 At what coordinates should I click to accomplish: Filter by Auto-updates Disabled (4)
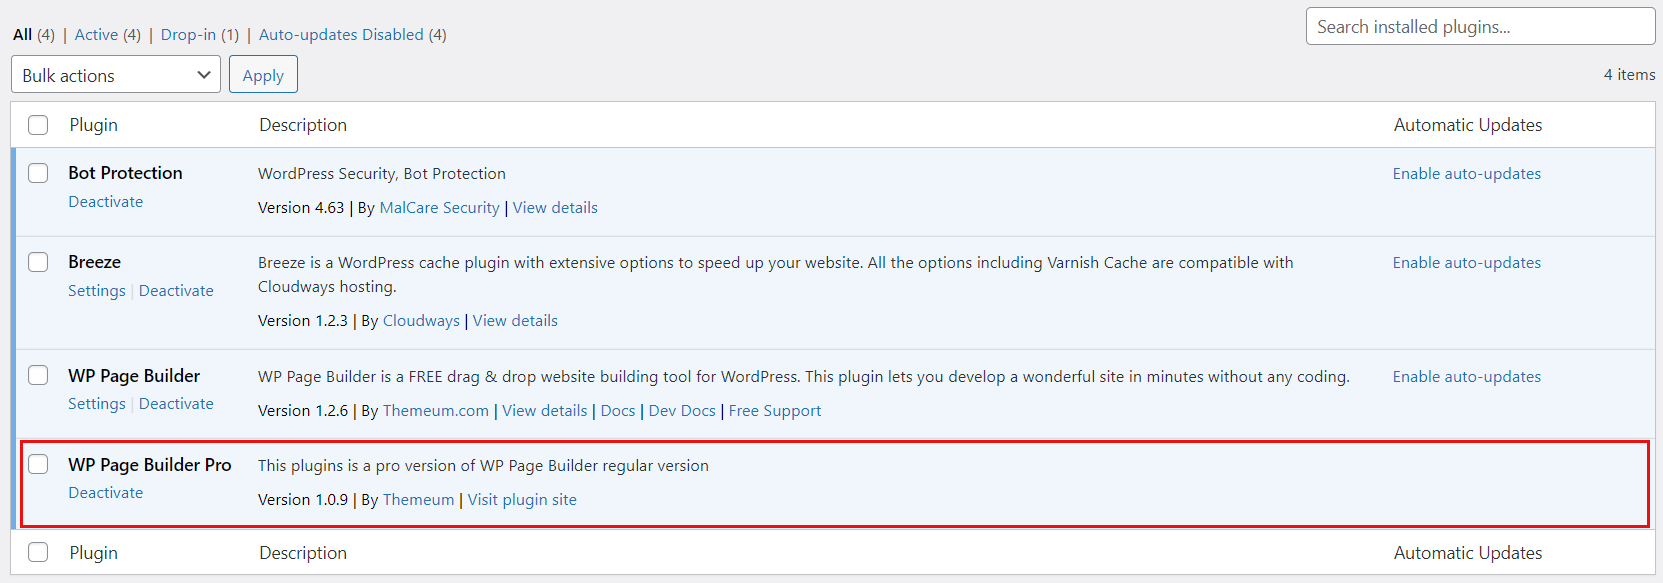click(353, 35)
